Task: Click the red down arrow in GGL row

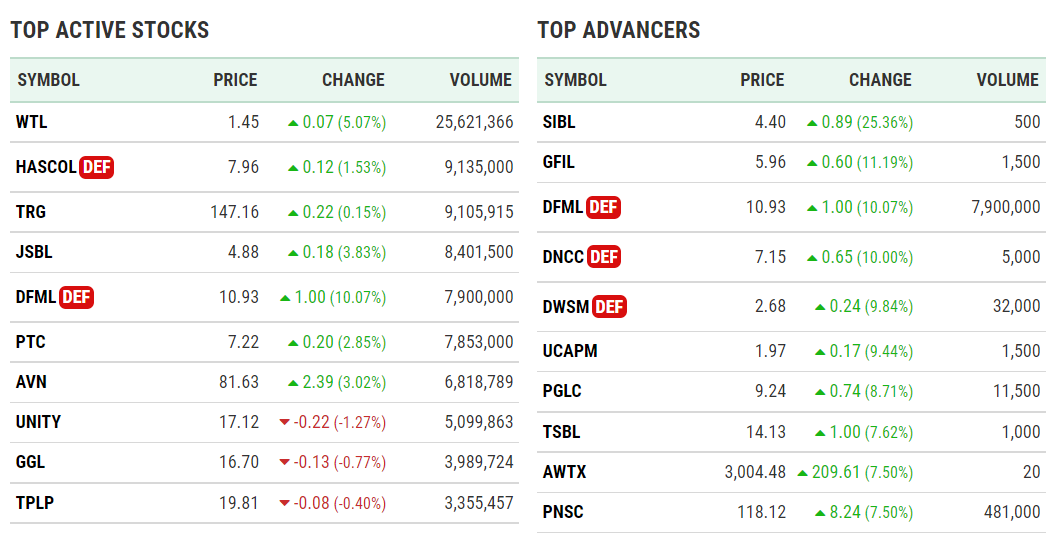Action: pyautogui.click(x=284, y=463)
